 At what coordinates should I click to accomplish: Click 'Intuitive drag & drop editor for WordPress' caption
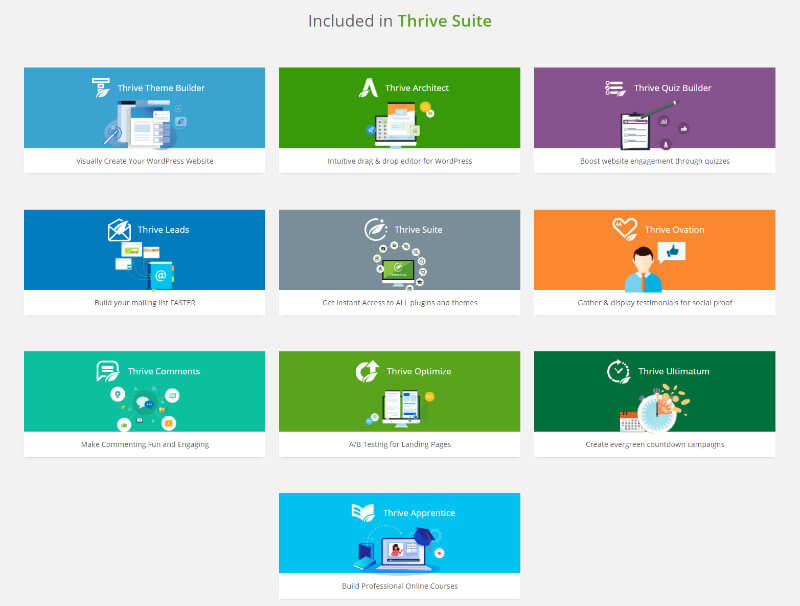(399, 161)
